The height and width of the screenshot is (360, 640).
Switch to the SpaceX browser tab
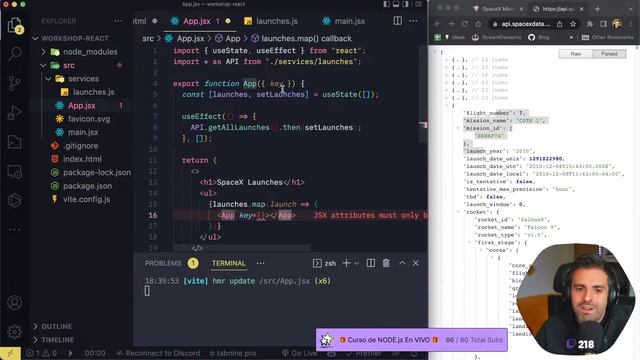(x=498, y=9)
